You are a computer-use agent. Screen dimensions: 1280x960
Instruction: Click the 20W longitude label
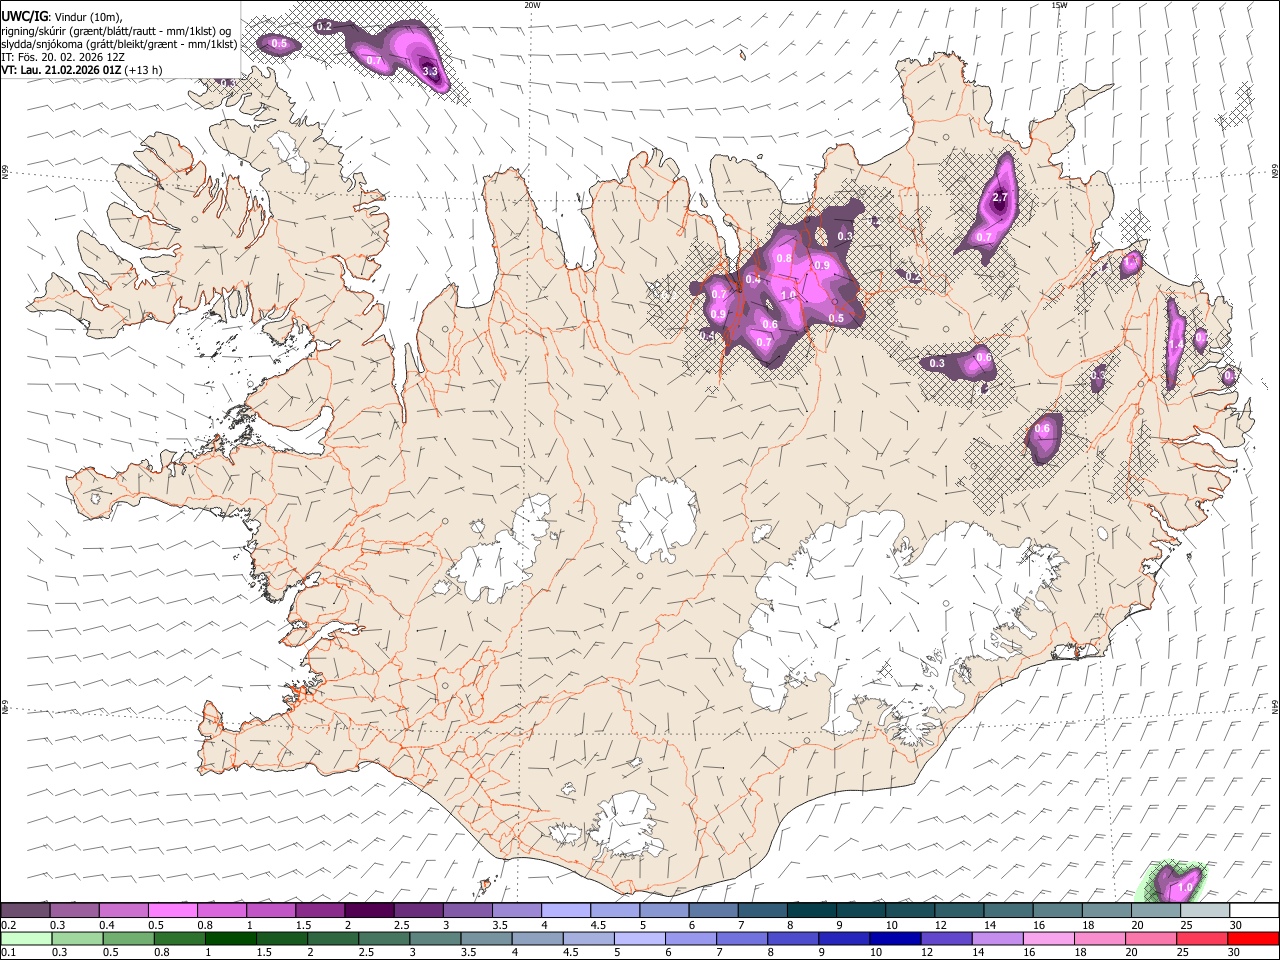pos(532,5)
